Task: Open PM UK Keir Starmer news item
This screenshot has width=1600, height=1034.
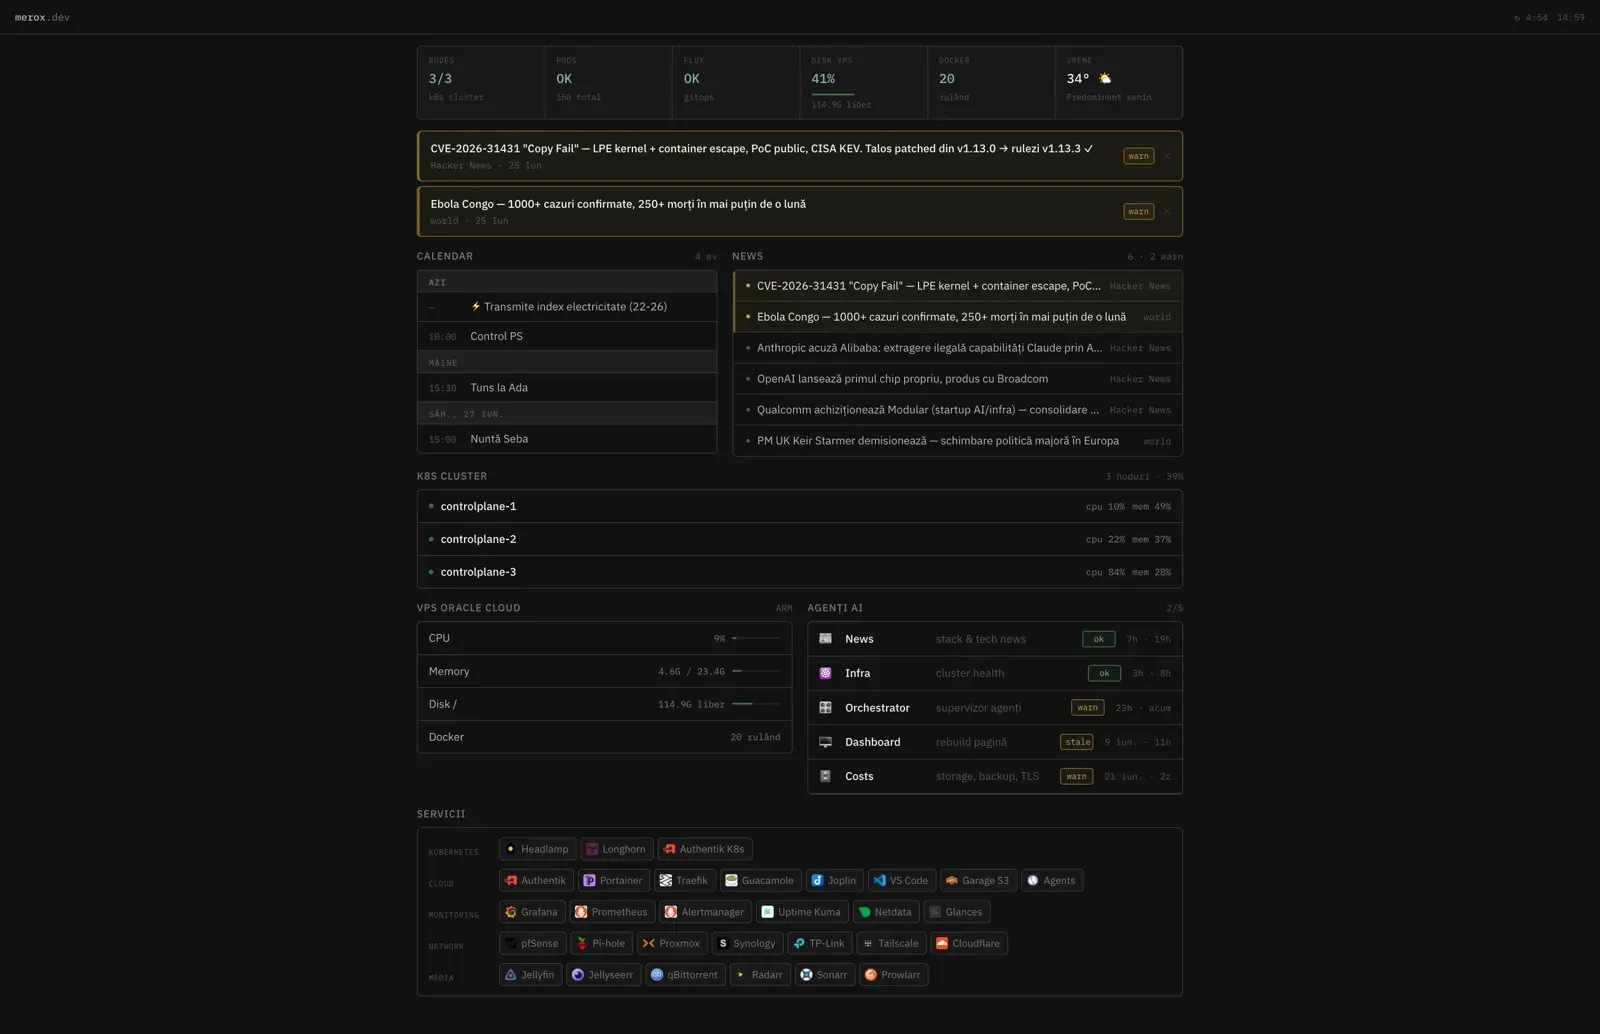Action: pos(958,441)
